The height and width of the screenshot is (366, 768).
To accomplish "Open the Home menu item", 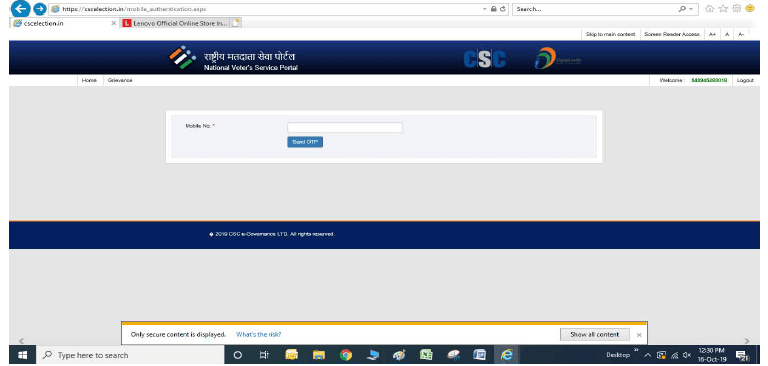I will (89, 80).
